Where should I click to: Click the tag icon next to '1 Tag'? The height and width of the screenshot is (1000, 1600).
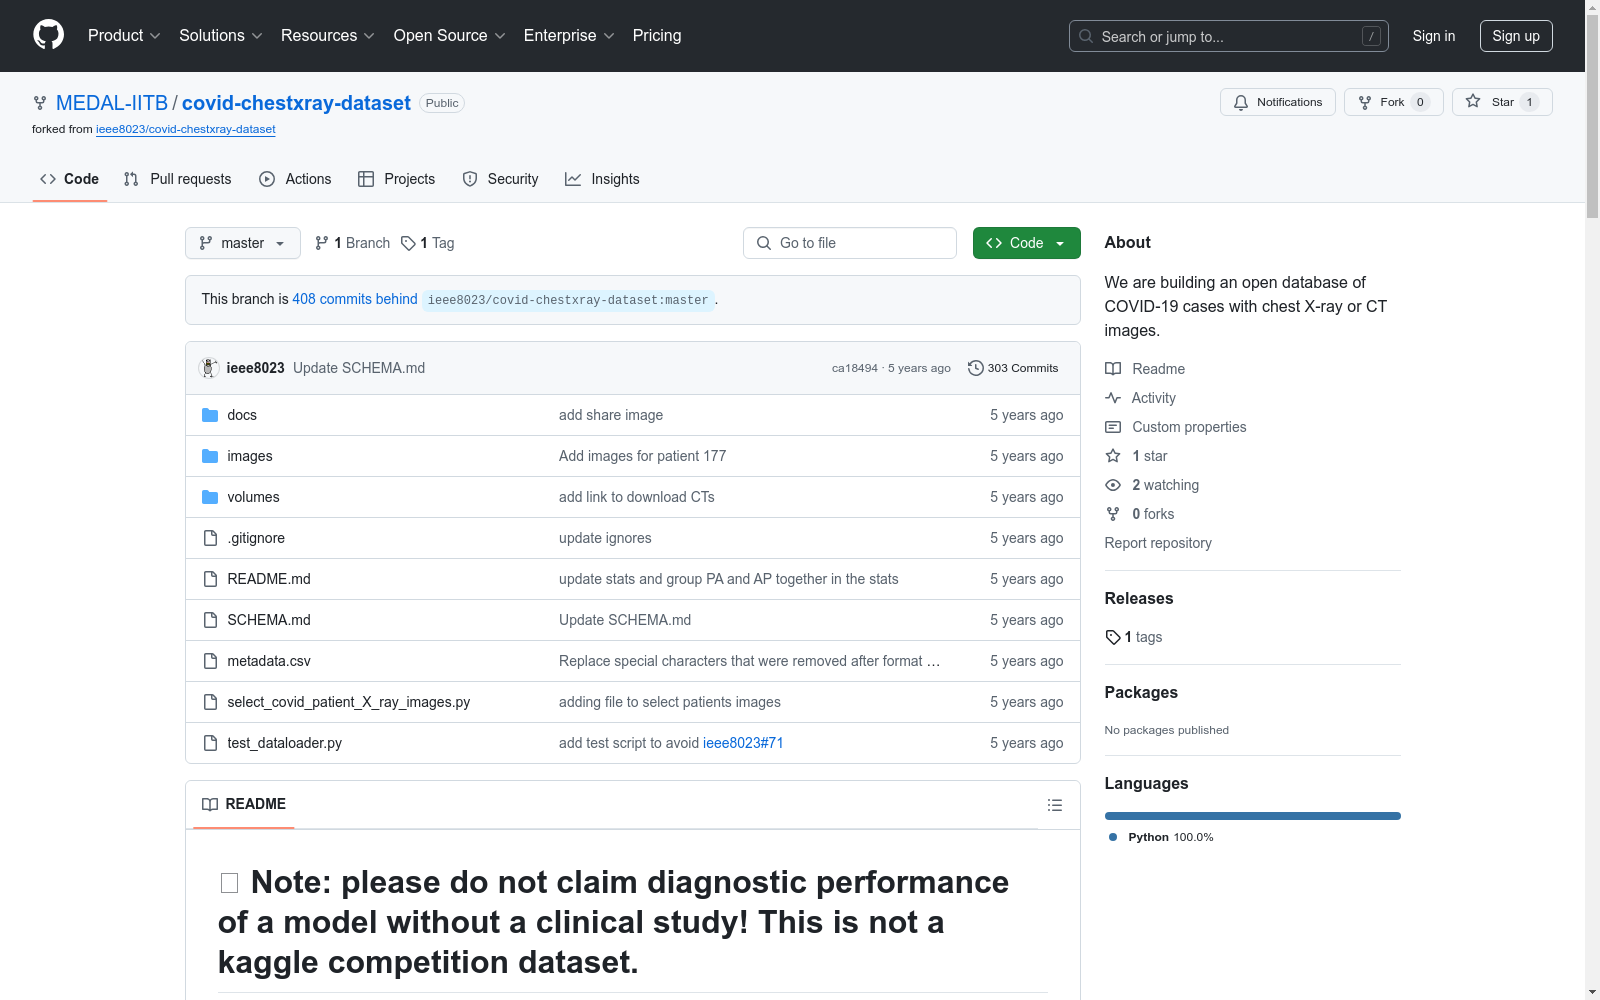coord(408,243)
